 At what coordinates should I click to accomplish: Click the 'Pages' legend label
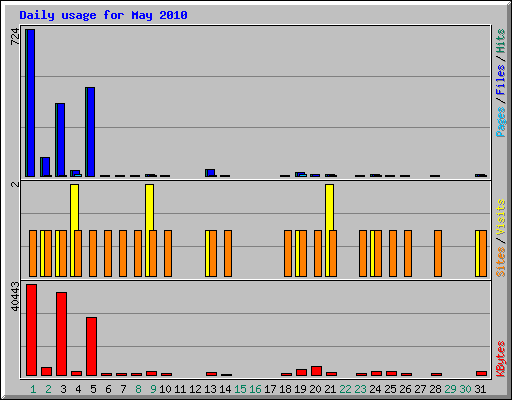tap(500, 122)
